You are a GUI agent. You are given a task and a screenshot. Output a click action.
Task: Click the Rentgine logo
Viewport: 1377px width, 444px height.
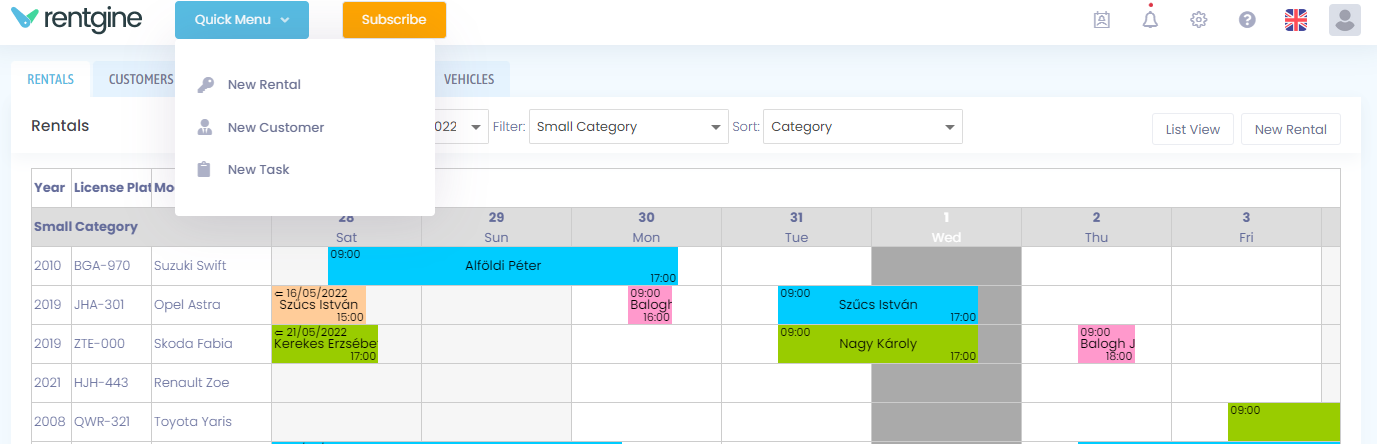(x=76, y=19)
